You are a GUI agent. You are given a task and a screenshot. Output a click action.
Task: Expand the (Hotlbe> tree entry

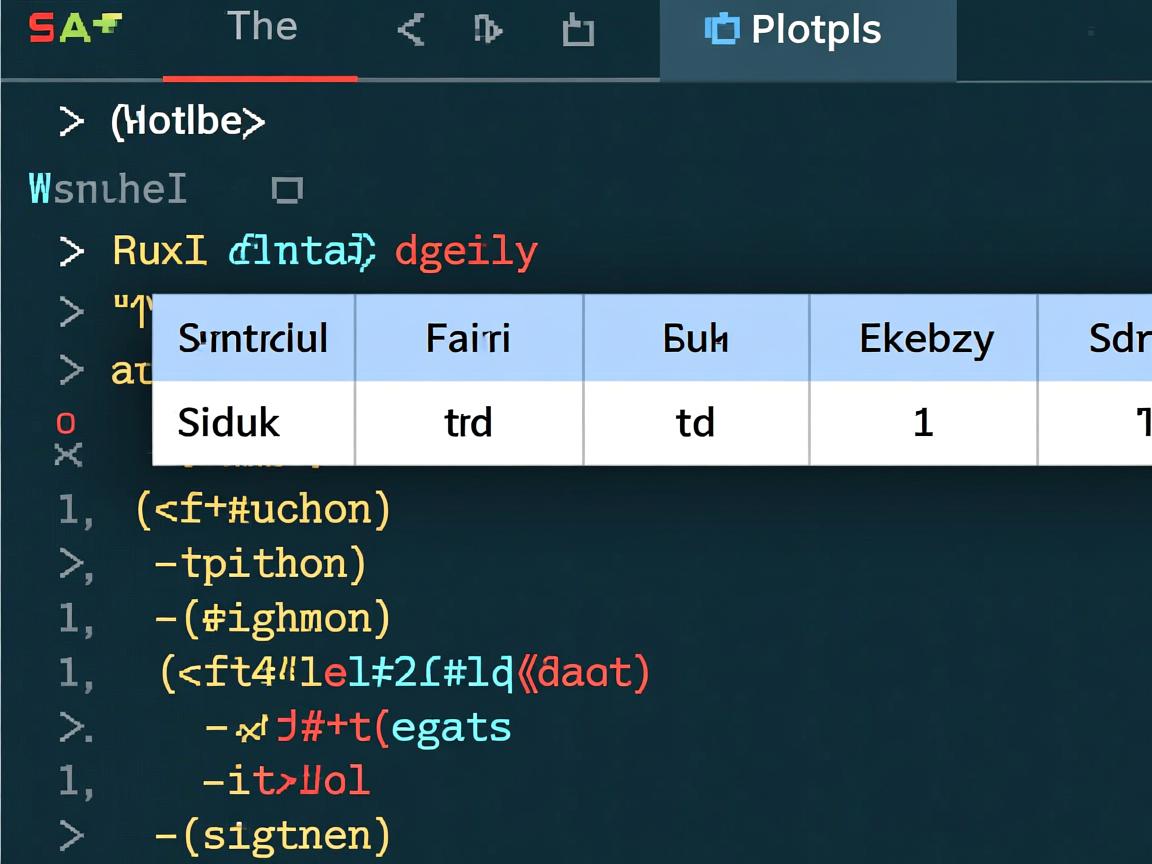click(71, 122)
